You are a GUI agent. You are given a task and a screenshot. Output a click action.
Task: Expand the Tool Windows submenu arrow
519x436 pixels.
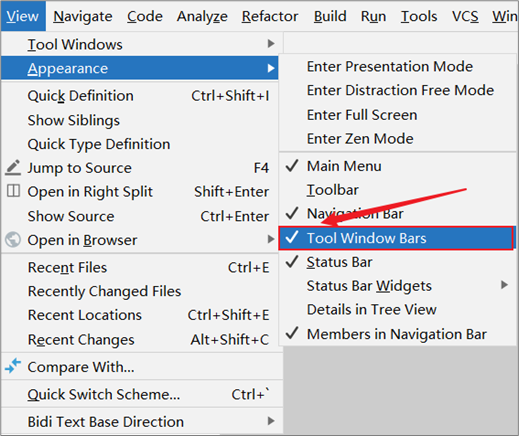pos(271,44)
